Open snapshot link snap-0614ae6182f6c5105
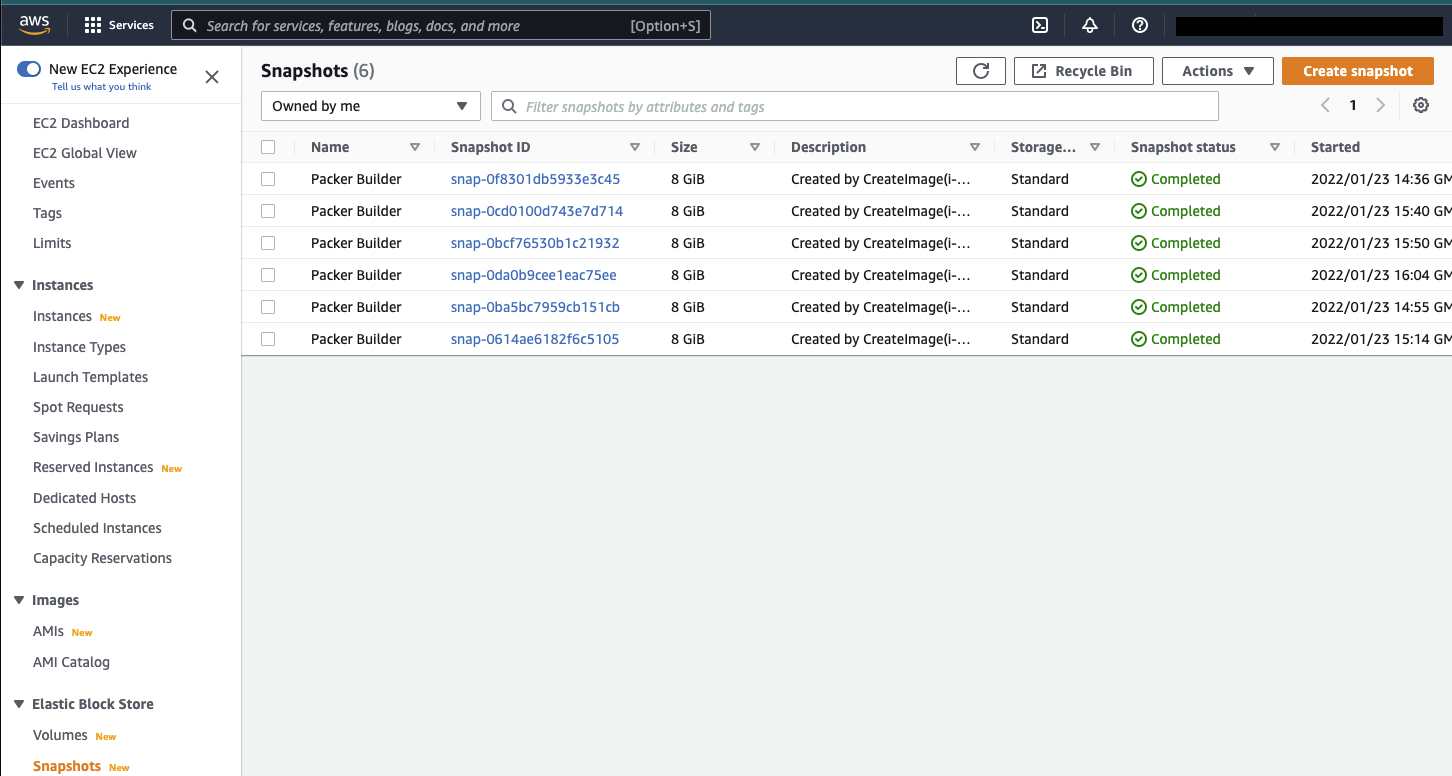Image resolution: width=1452 pixels, height=776 pixels. (x=535, y=339)
